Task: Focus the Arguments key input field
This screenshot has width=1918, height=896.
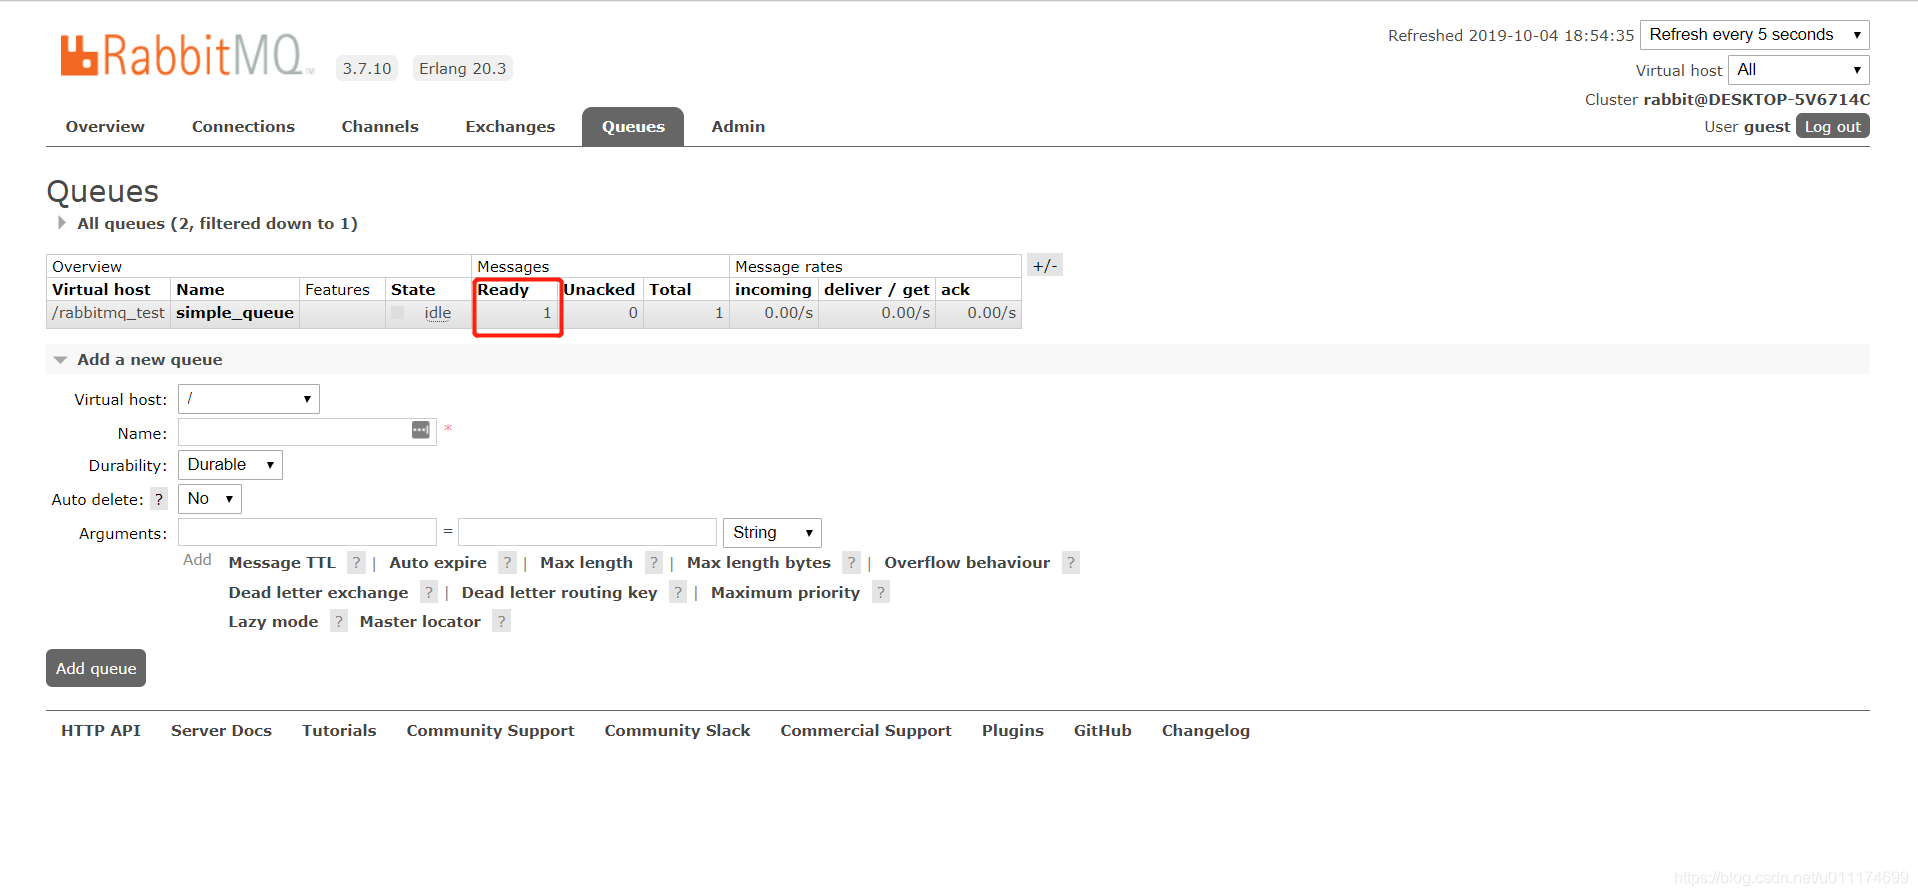Action: [x=307, y=532]
